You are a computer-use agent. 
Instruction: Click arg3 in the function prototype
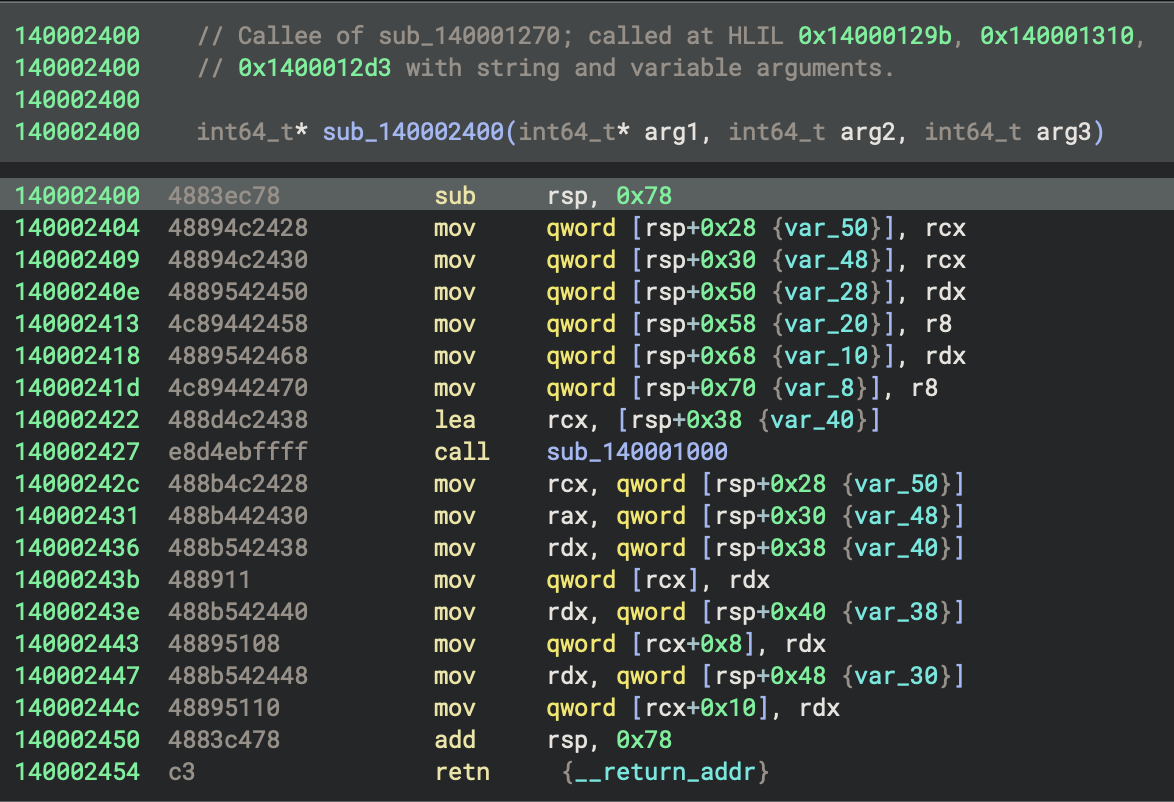pos(1064,132)
